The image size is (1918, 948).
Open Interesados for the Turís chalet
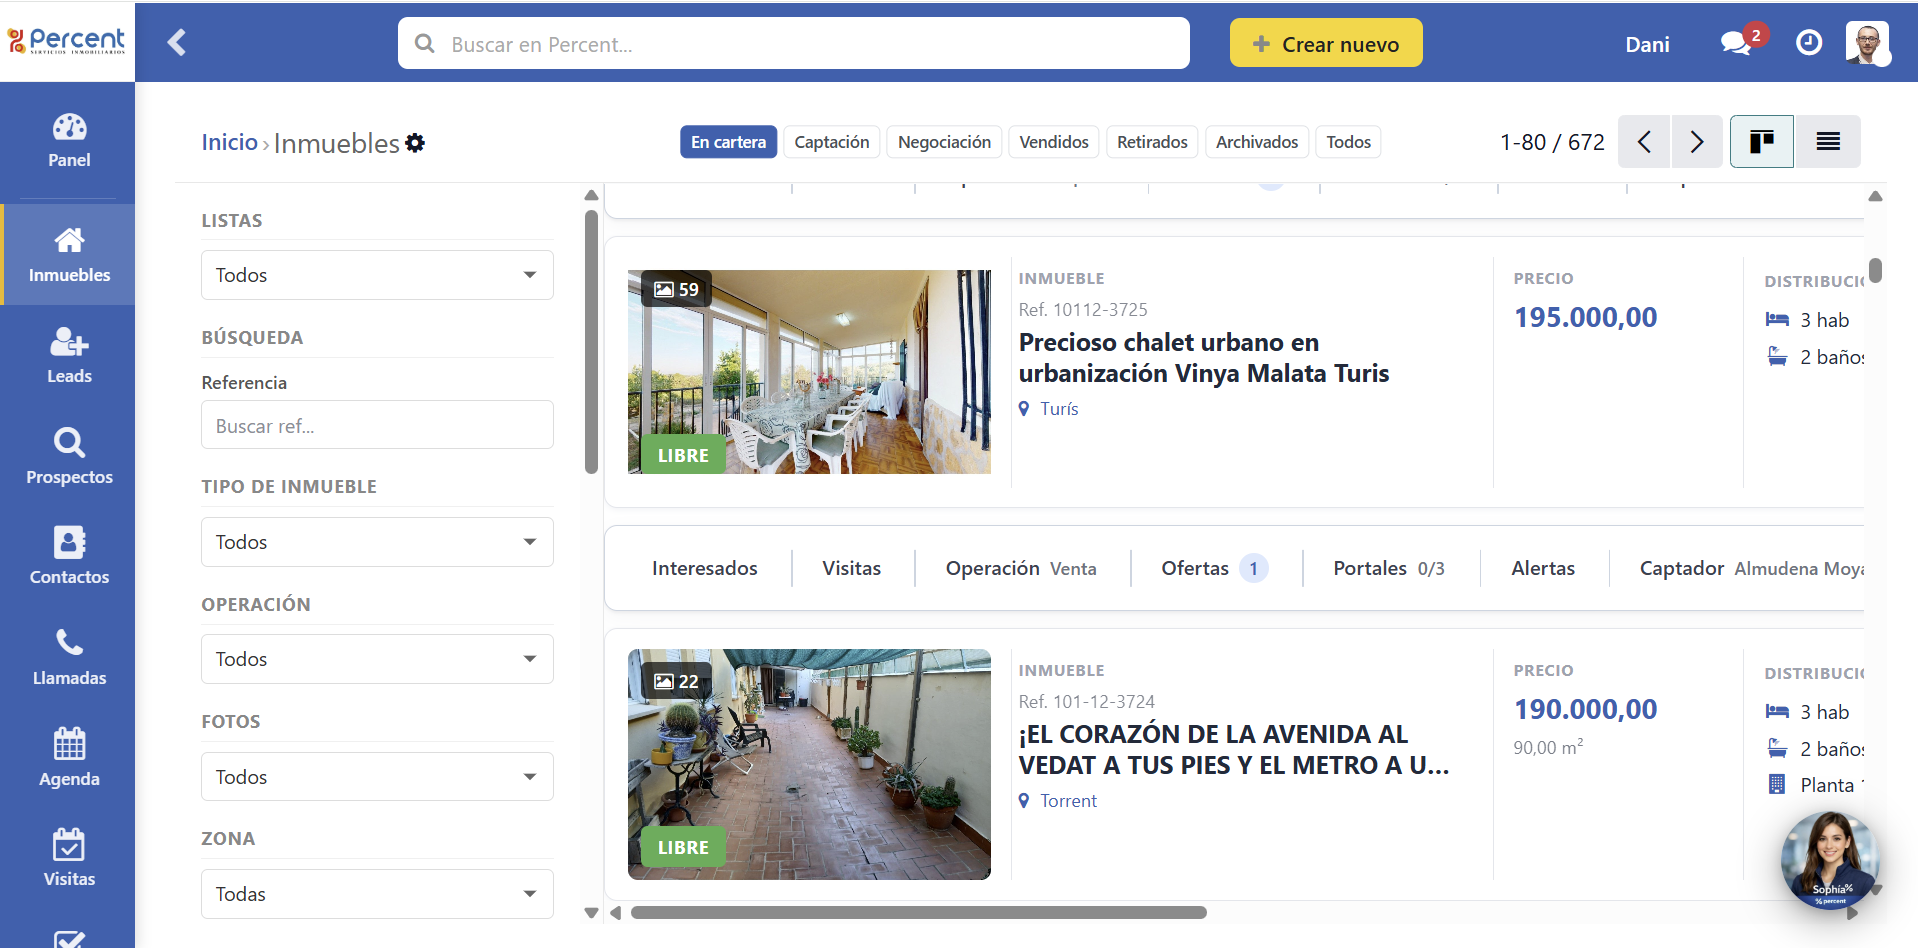[x=705, y=568]
